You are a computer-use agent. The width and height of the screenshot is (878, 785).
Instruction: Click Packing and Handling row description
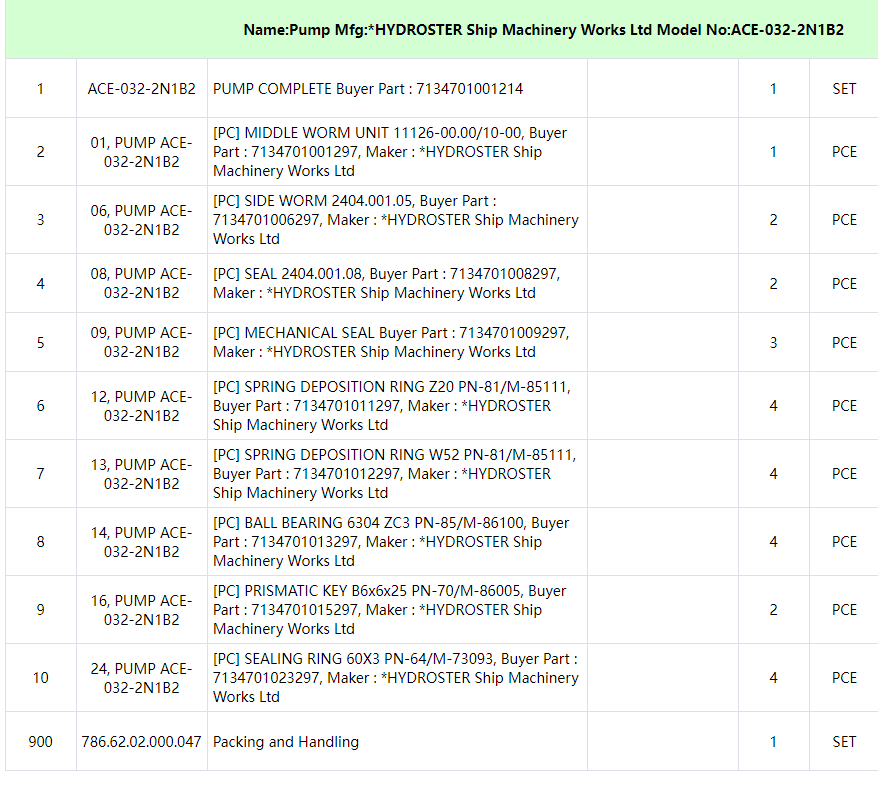point(286,742)
